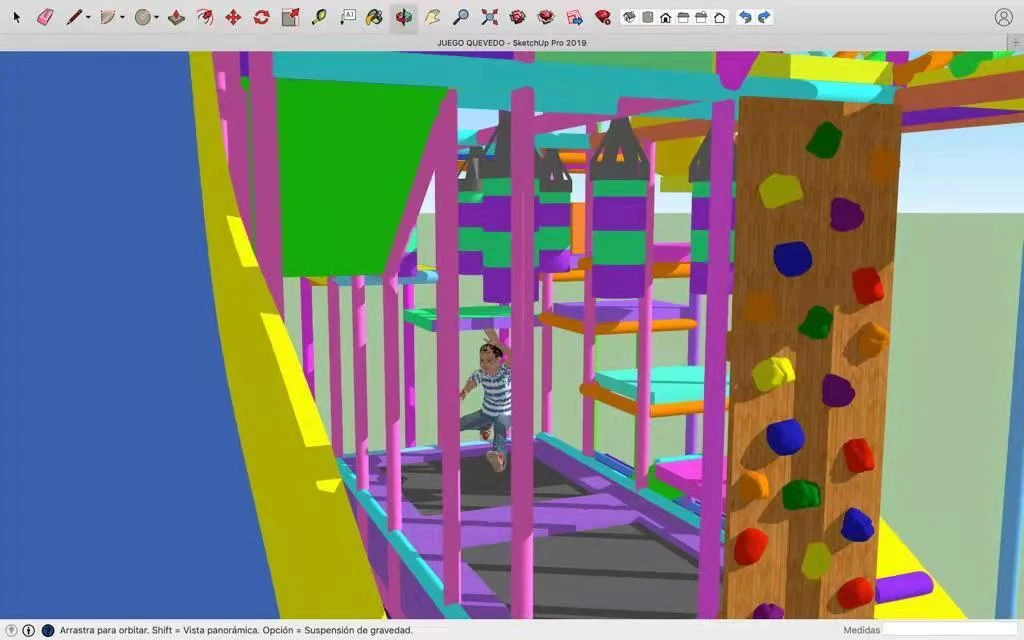
Task: Expand the shape tool dropdown arrow
Action: pos(157,18)
